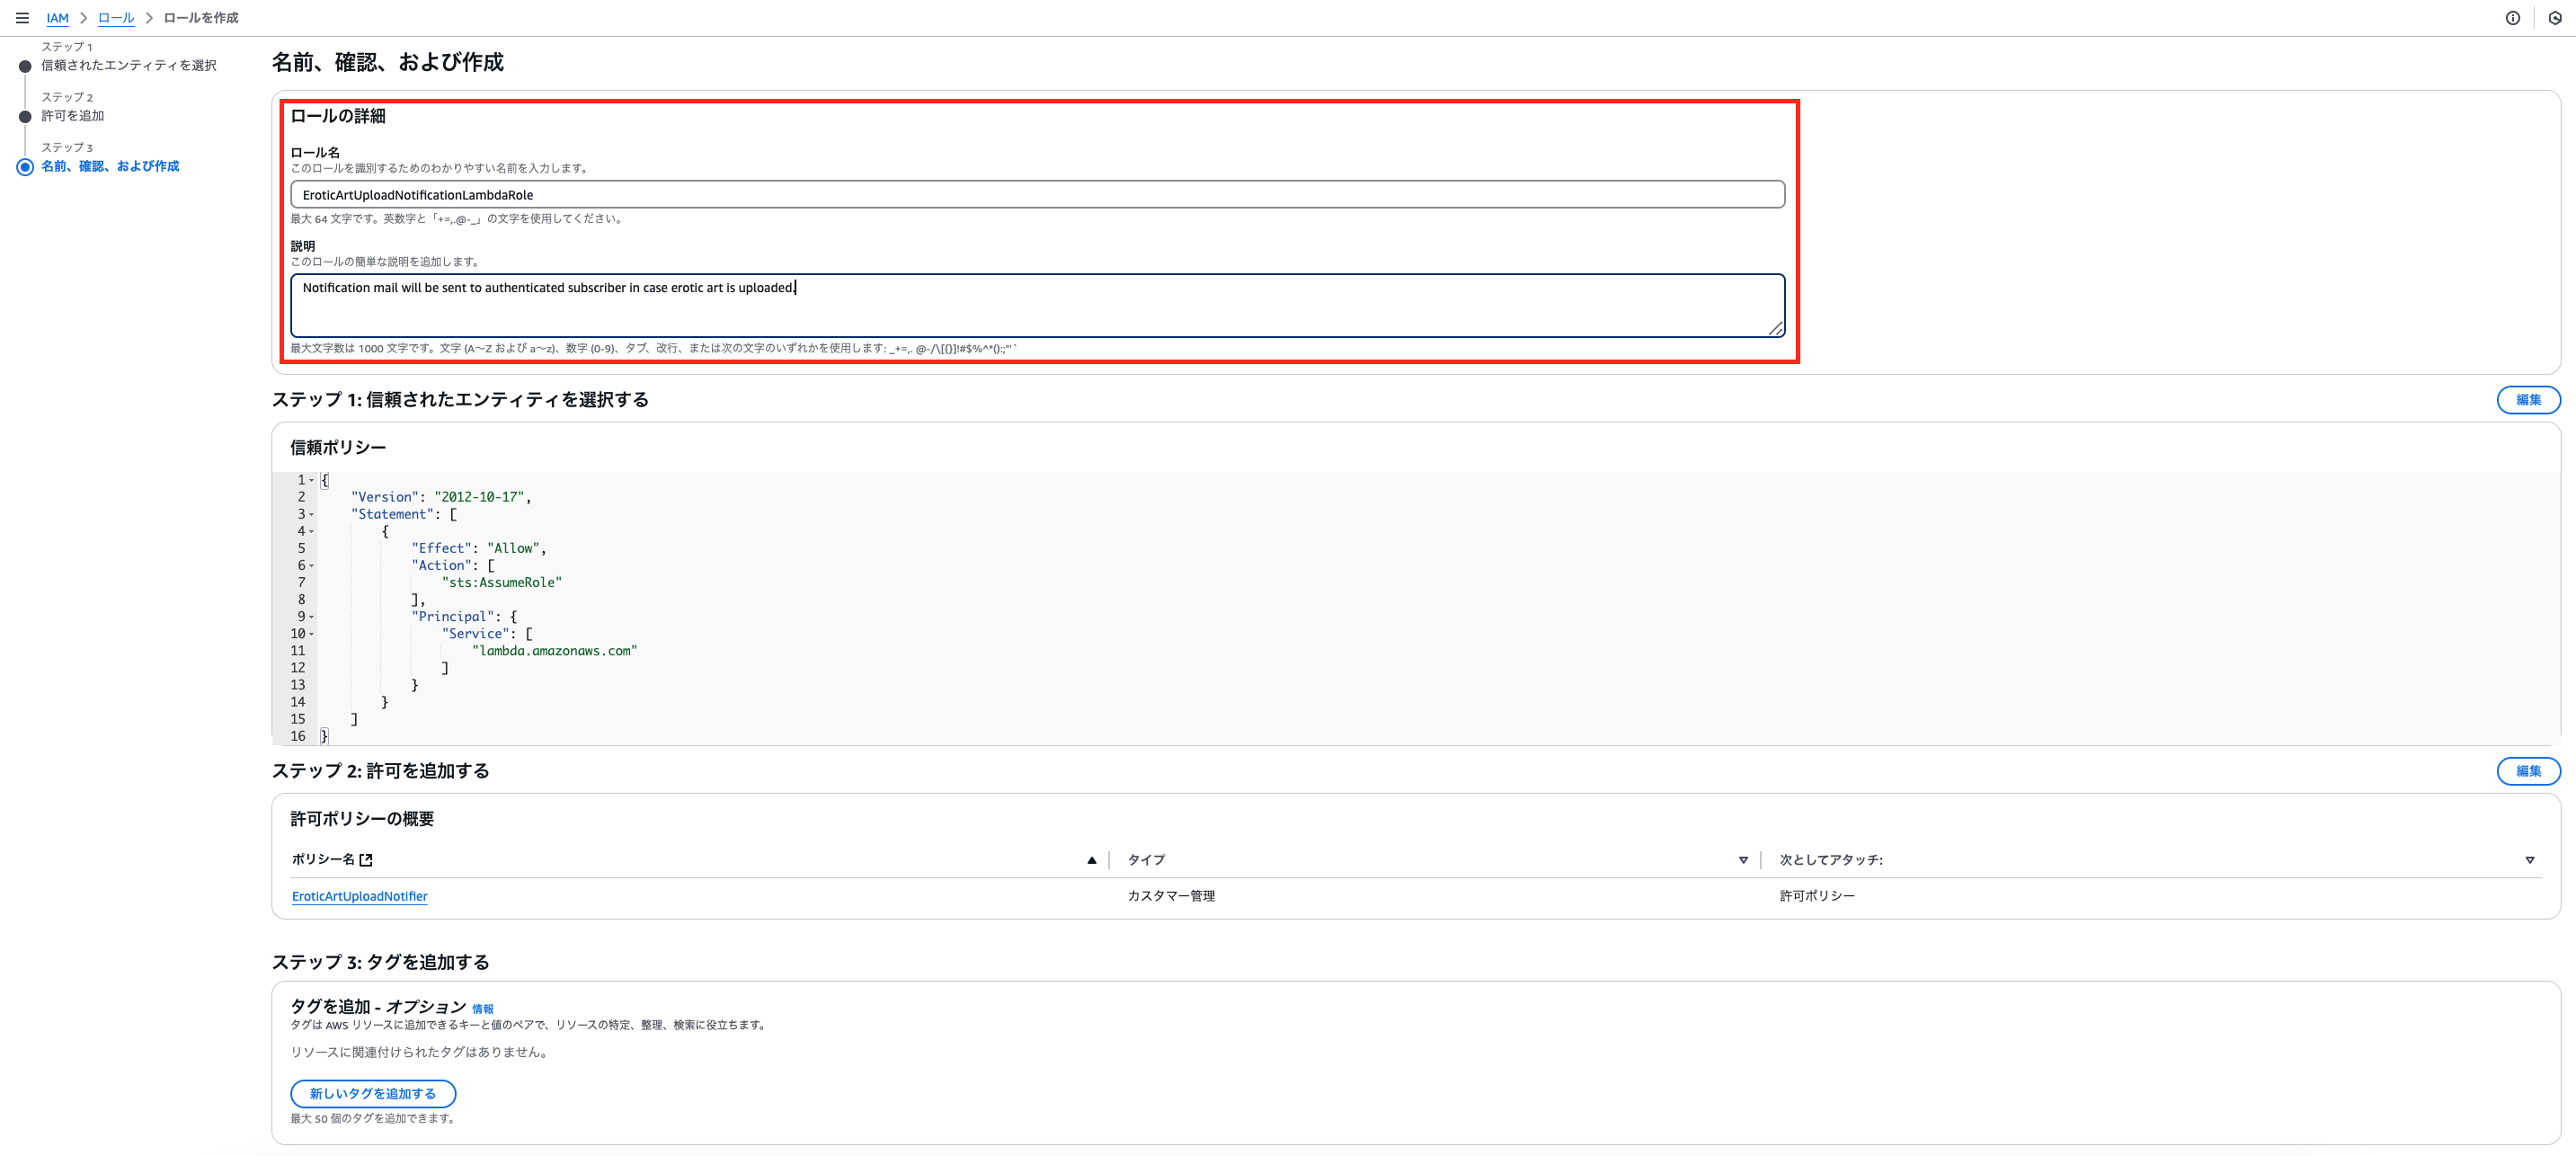Click external link icon beside ポリシー名
2576x1156 pixels.
(x=366, y=860)
